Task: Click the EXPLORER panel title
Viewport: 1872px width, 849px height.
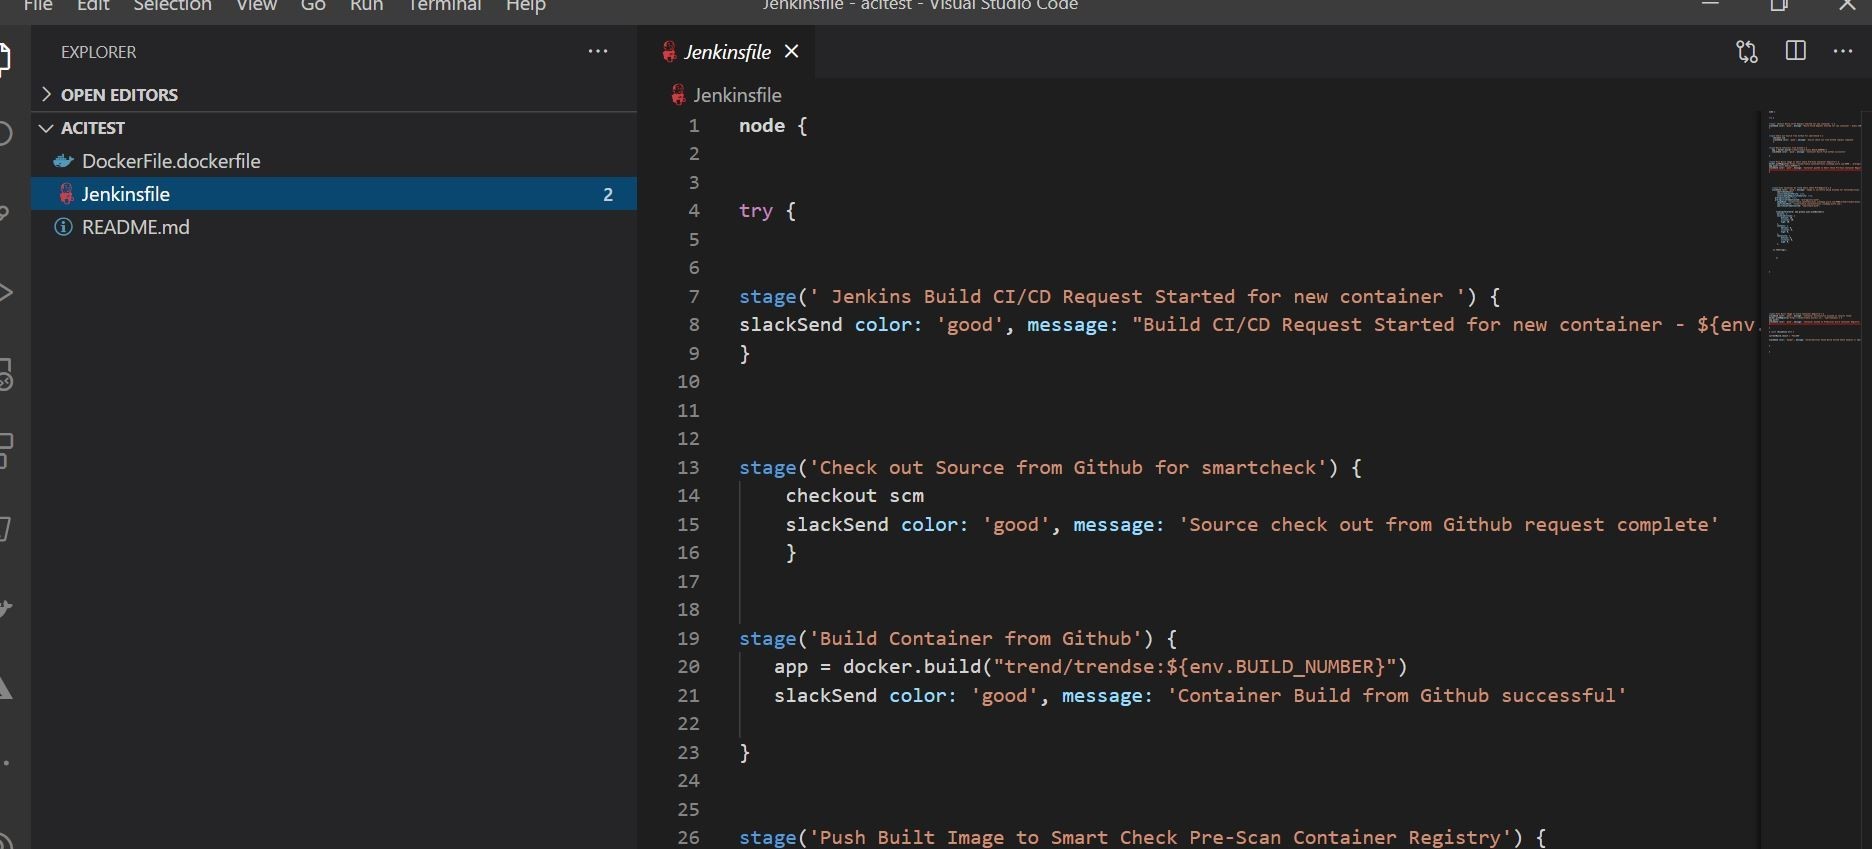Action: click(98, 52)
